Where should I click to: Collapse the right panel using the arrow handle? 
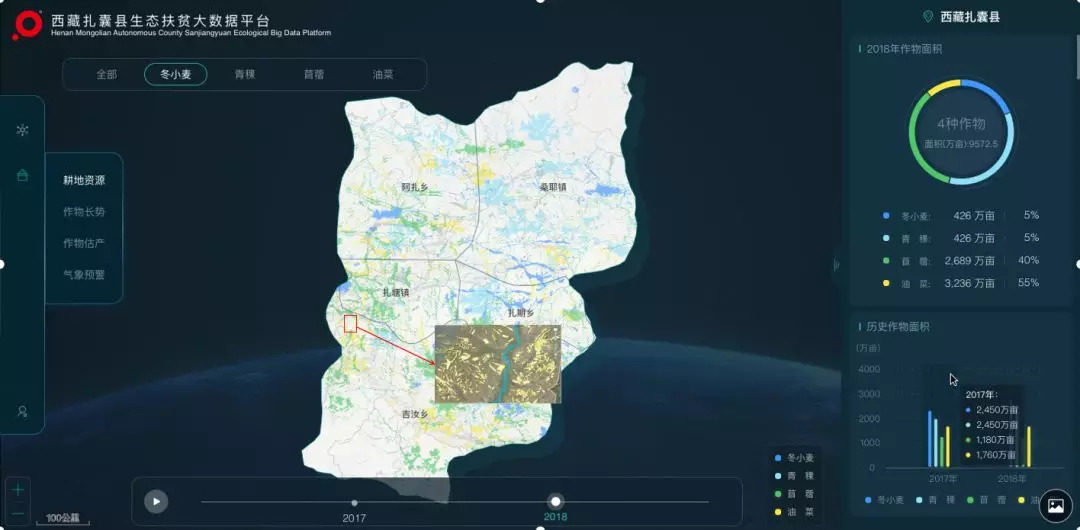tap(836, 264)
